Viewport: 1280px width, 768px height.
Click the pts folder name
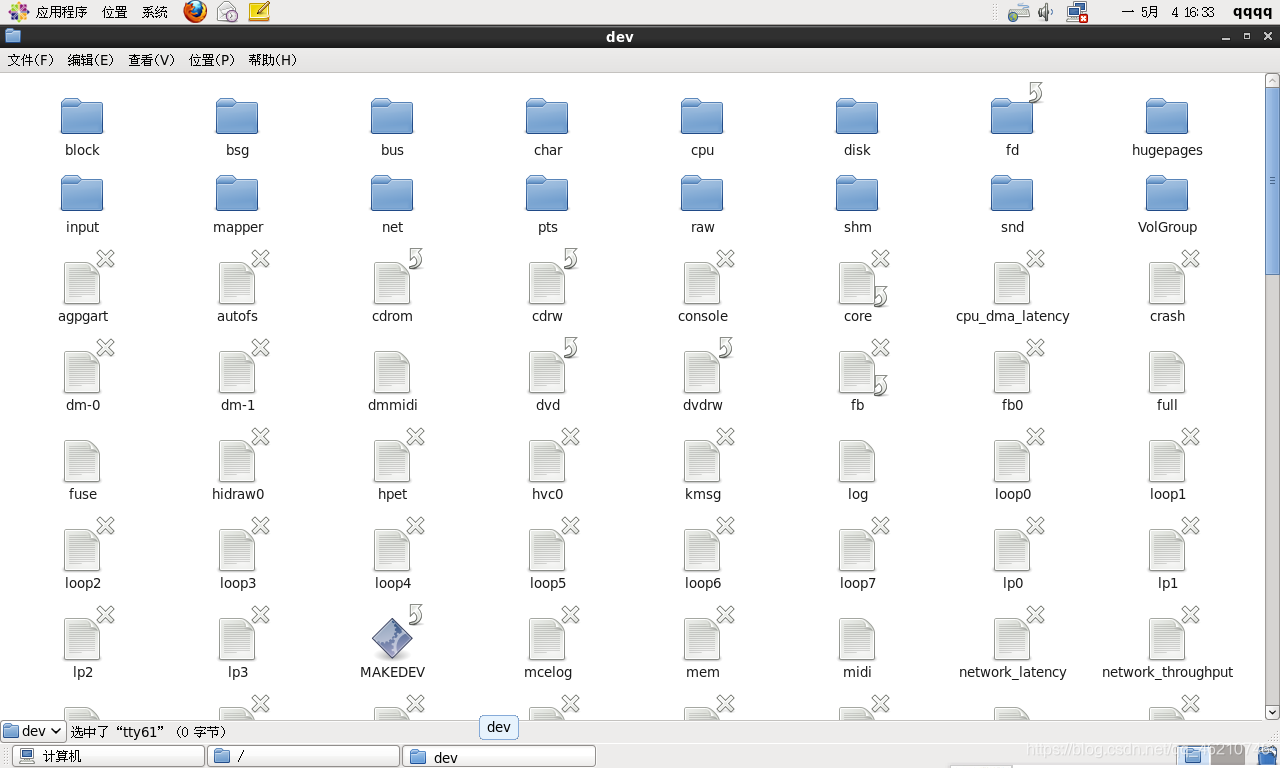(x=547, y=227)
